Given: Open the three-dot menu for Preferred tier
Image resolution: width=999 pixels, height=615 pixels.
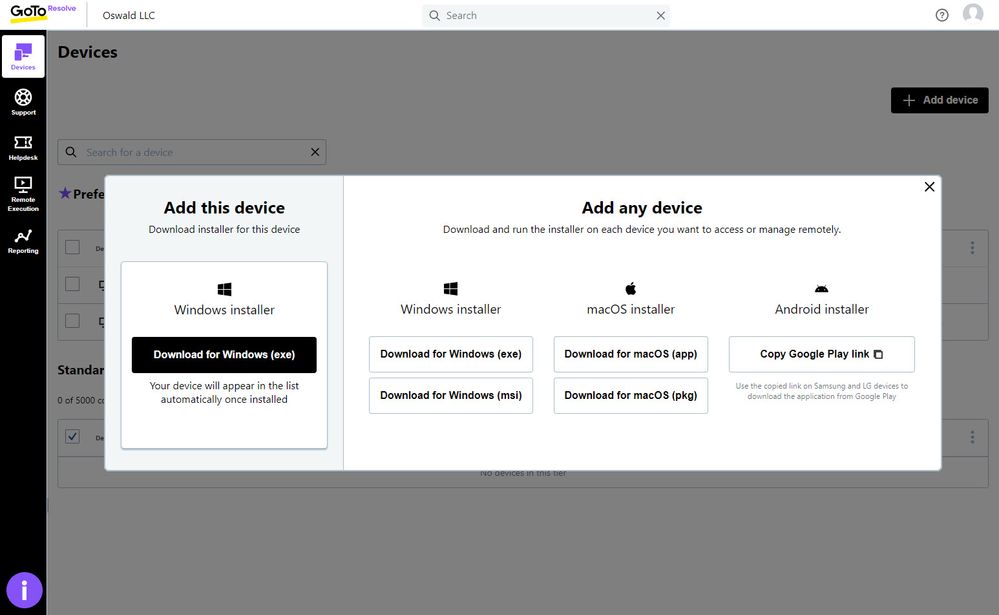Looking at the screenshot, I should point(972,248).
